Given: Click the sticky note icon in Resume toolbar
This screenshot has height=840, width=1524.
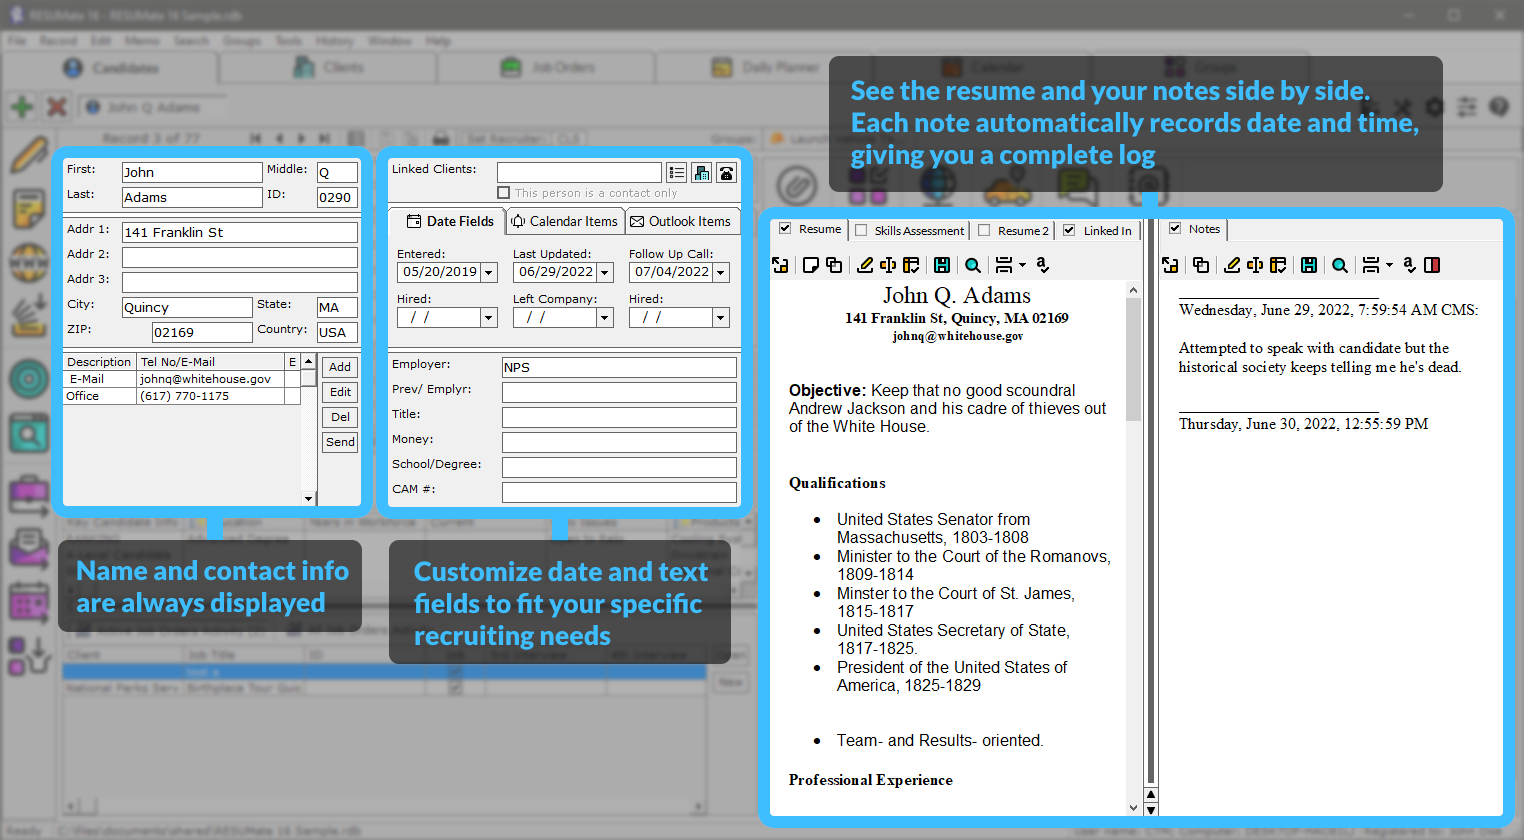Looking at the screenshot, I should click(x=811, y=265).
